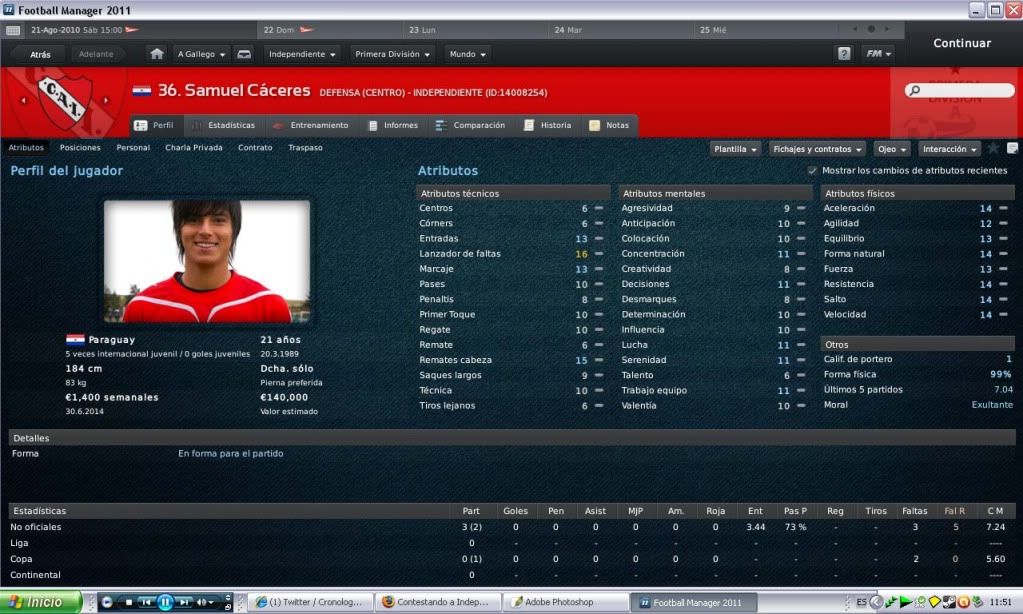Screen dimensions: 1023x614
Task: Expand the Plantilla dropdown
Action: [735, 149]
